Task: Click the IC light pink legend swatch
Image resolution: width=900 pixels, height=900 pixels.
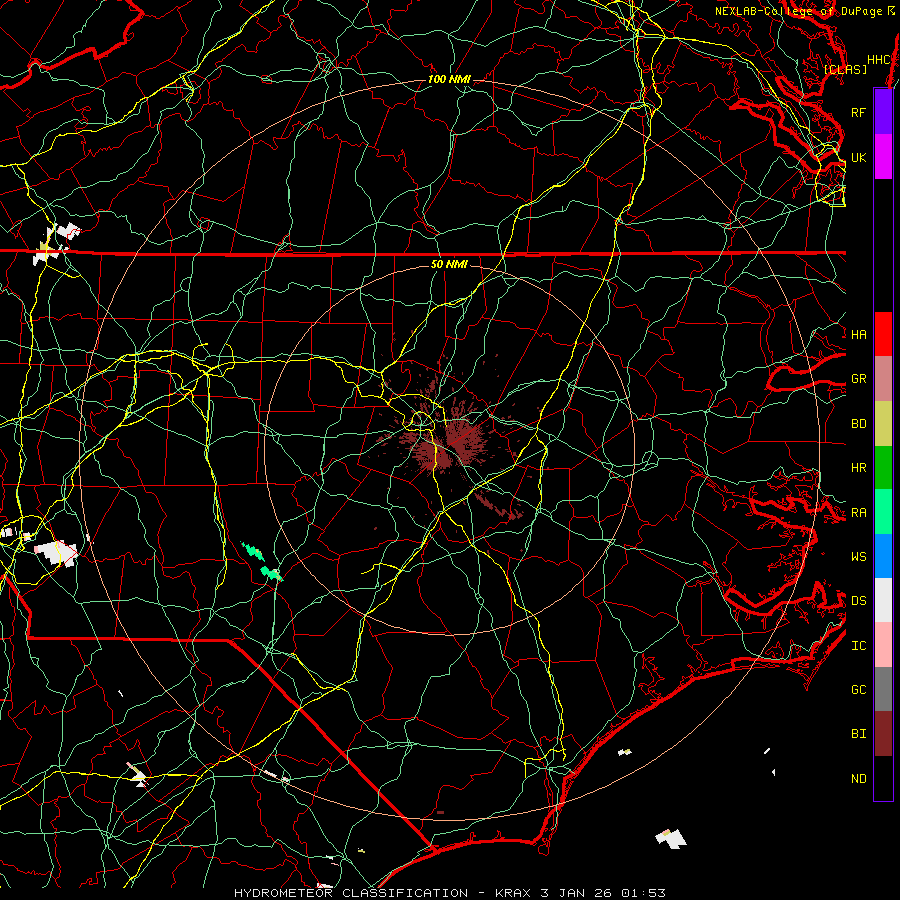Action: (x=883, y=645)
